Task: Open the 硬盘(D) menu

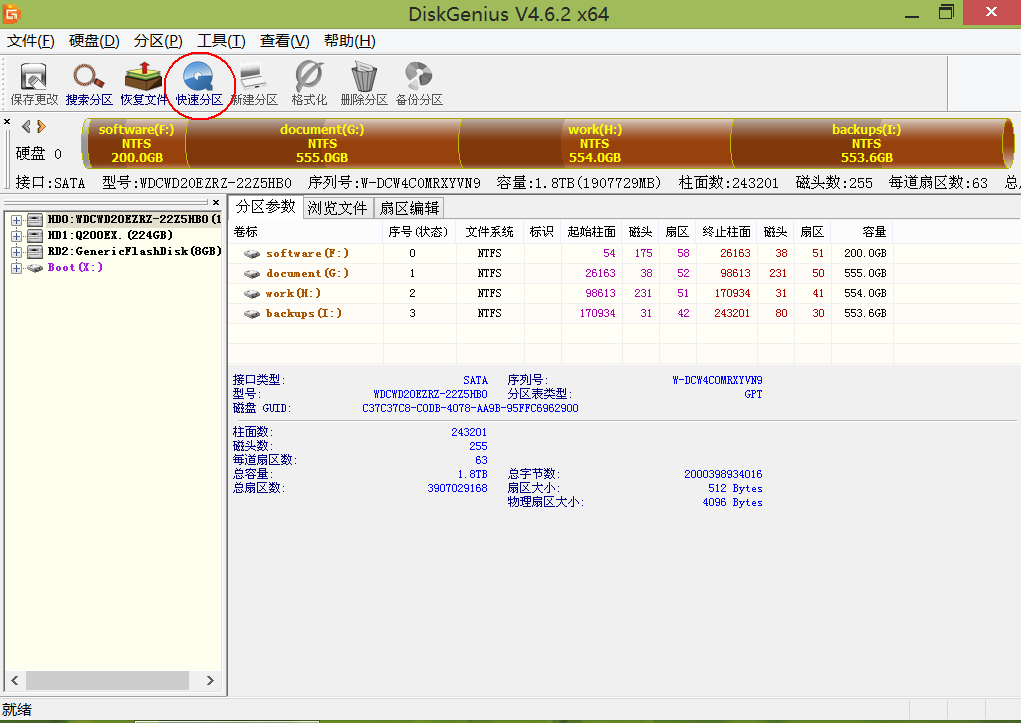Action: point(94,41)
